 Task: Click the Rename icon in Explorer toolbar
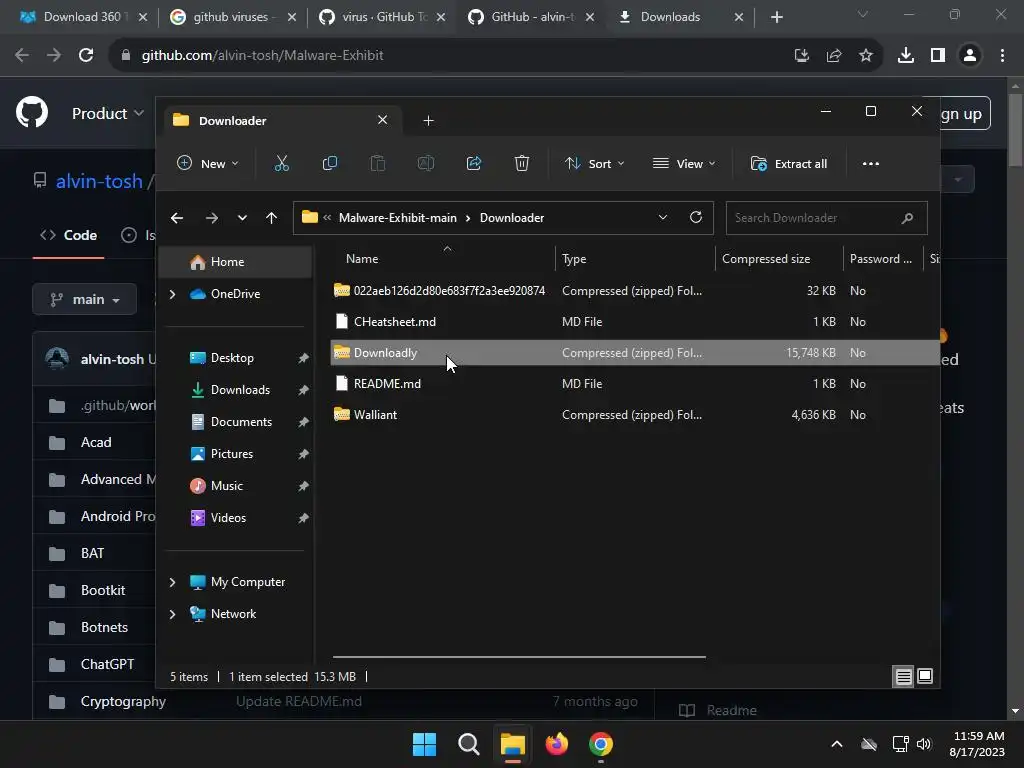(x=426, y=163)
